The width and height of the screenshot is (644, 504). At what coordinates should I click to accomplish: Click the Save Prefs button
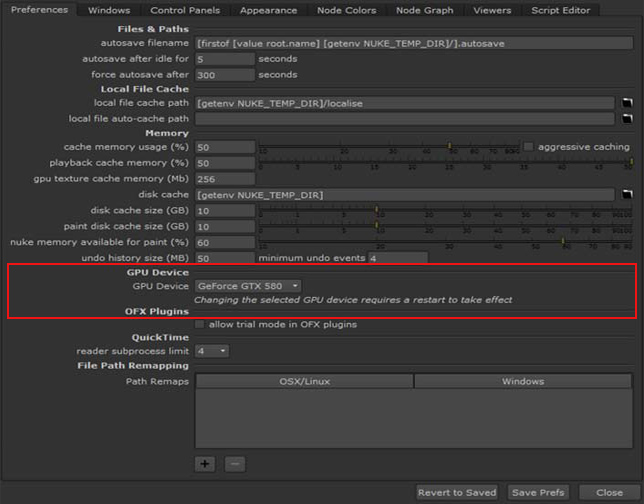(538, 492)
